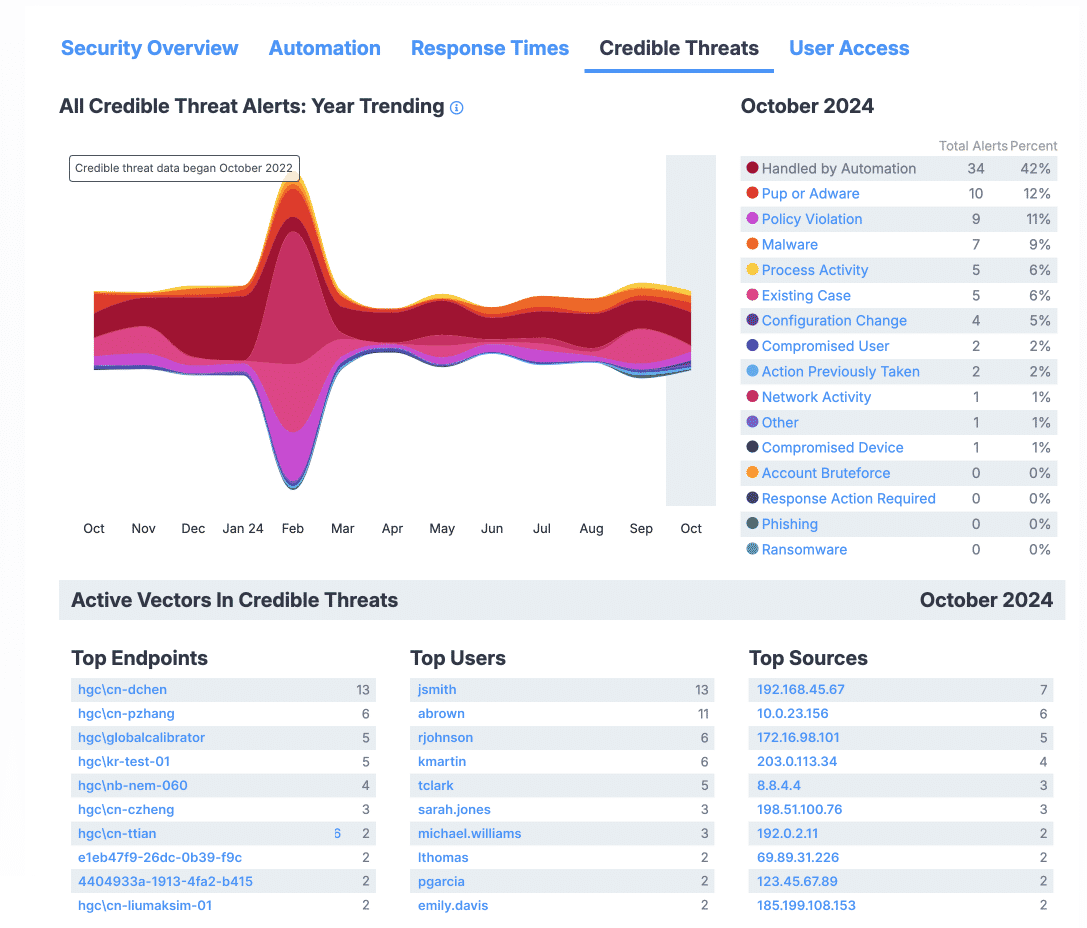Screen dimensions: 1087x928
Task: Open the Compromised User category link
Action: (x=825, y=346)
